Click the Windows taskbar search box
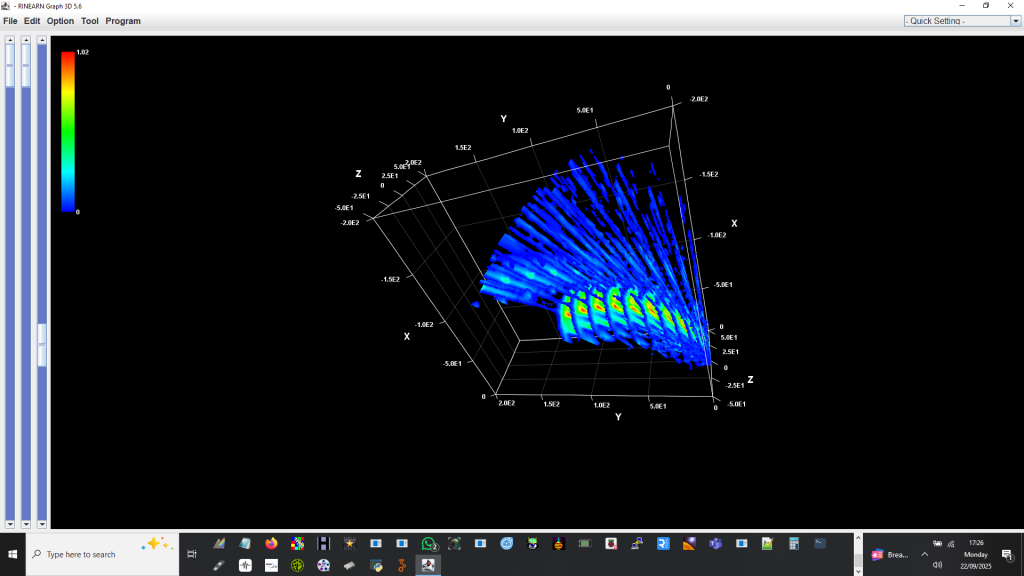The width and height of the screenshot is (1024, 576). [100, 554]
